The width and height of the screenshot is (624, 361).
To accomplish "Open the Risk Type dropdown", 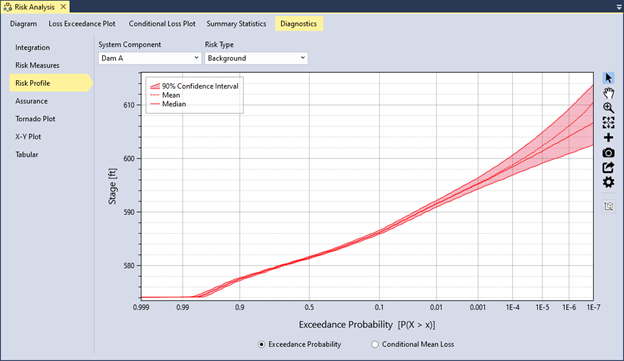I will 256,58.
